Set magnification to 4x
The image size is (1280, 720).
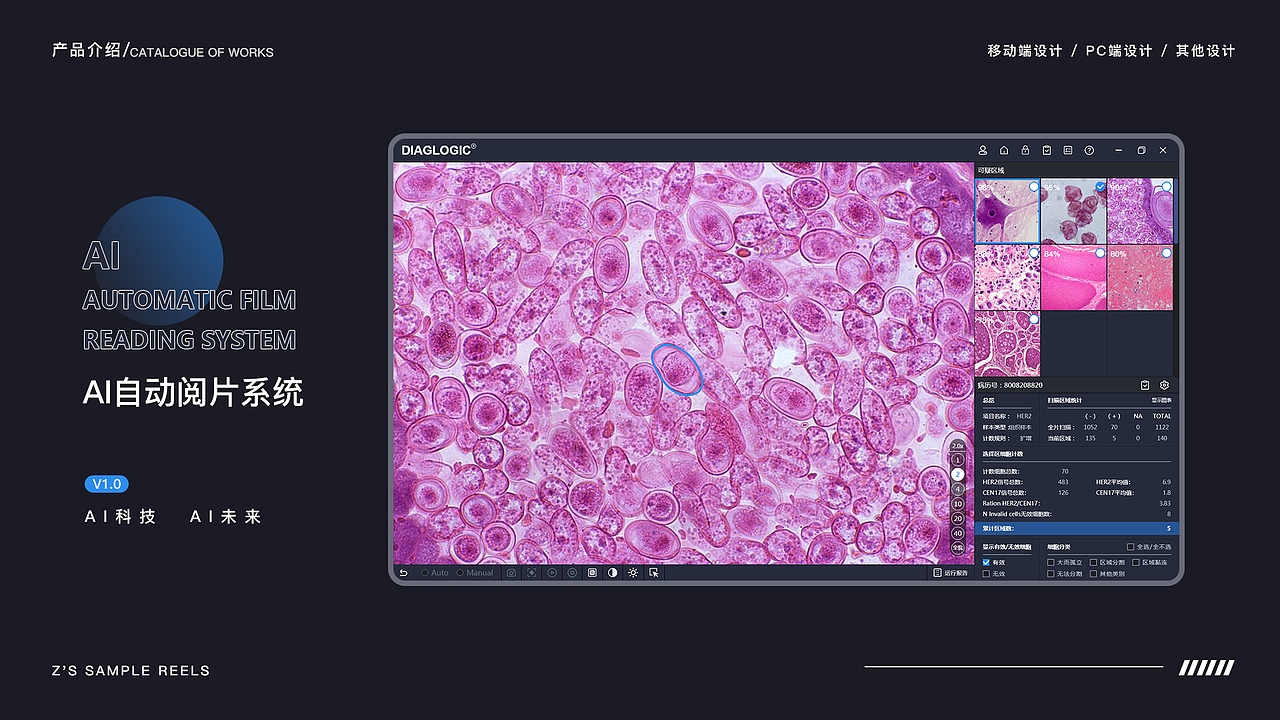click(958, 489)
